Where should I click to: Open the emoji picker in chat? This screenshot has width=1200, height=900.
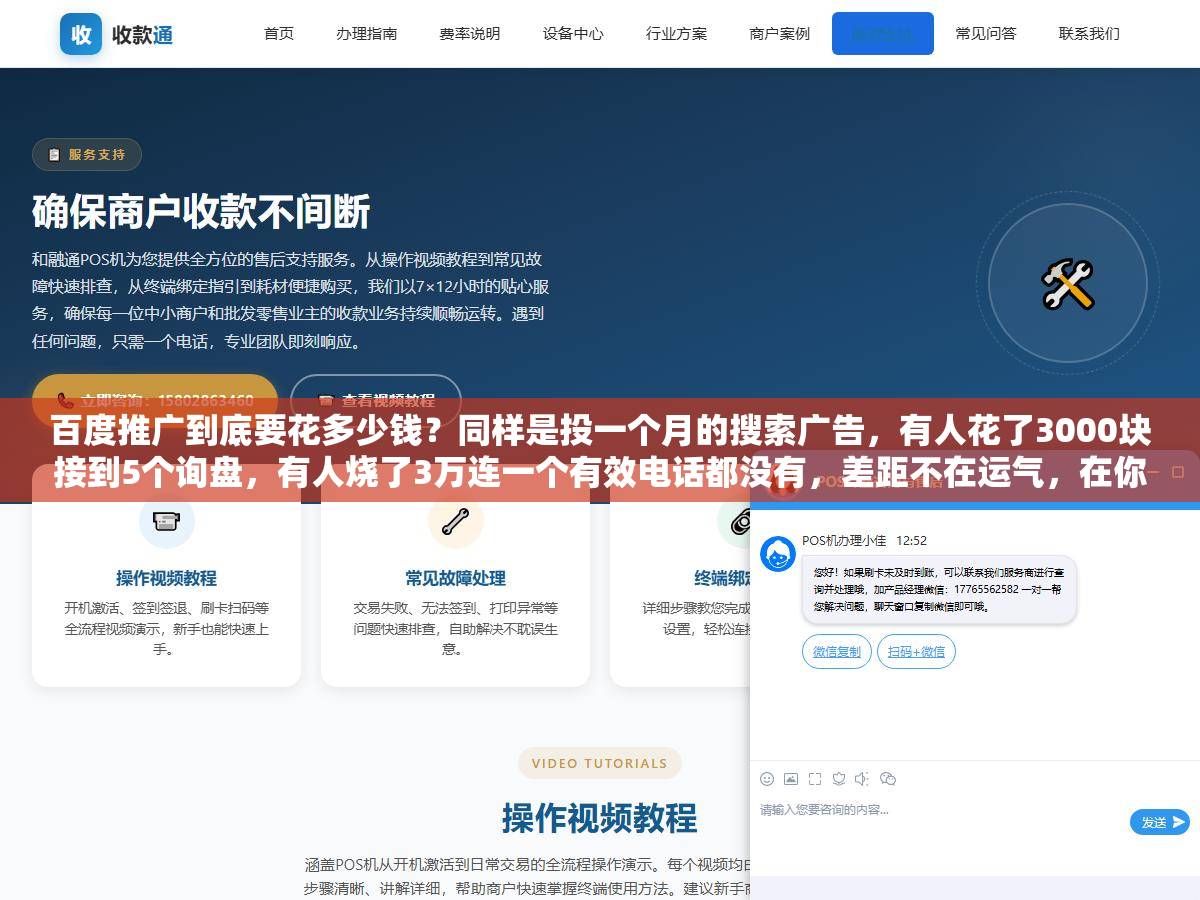click(767, 779)
